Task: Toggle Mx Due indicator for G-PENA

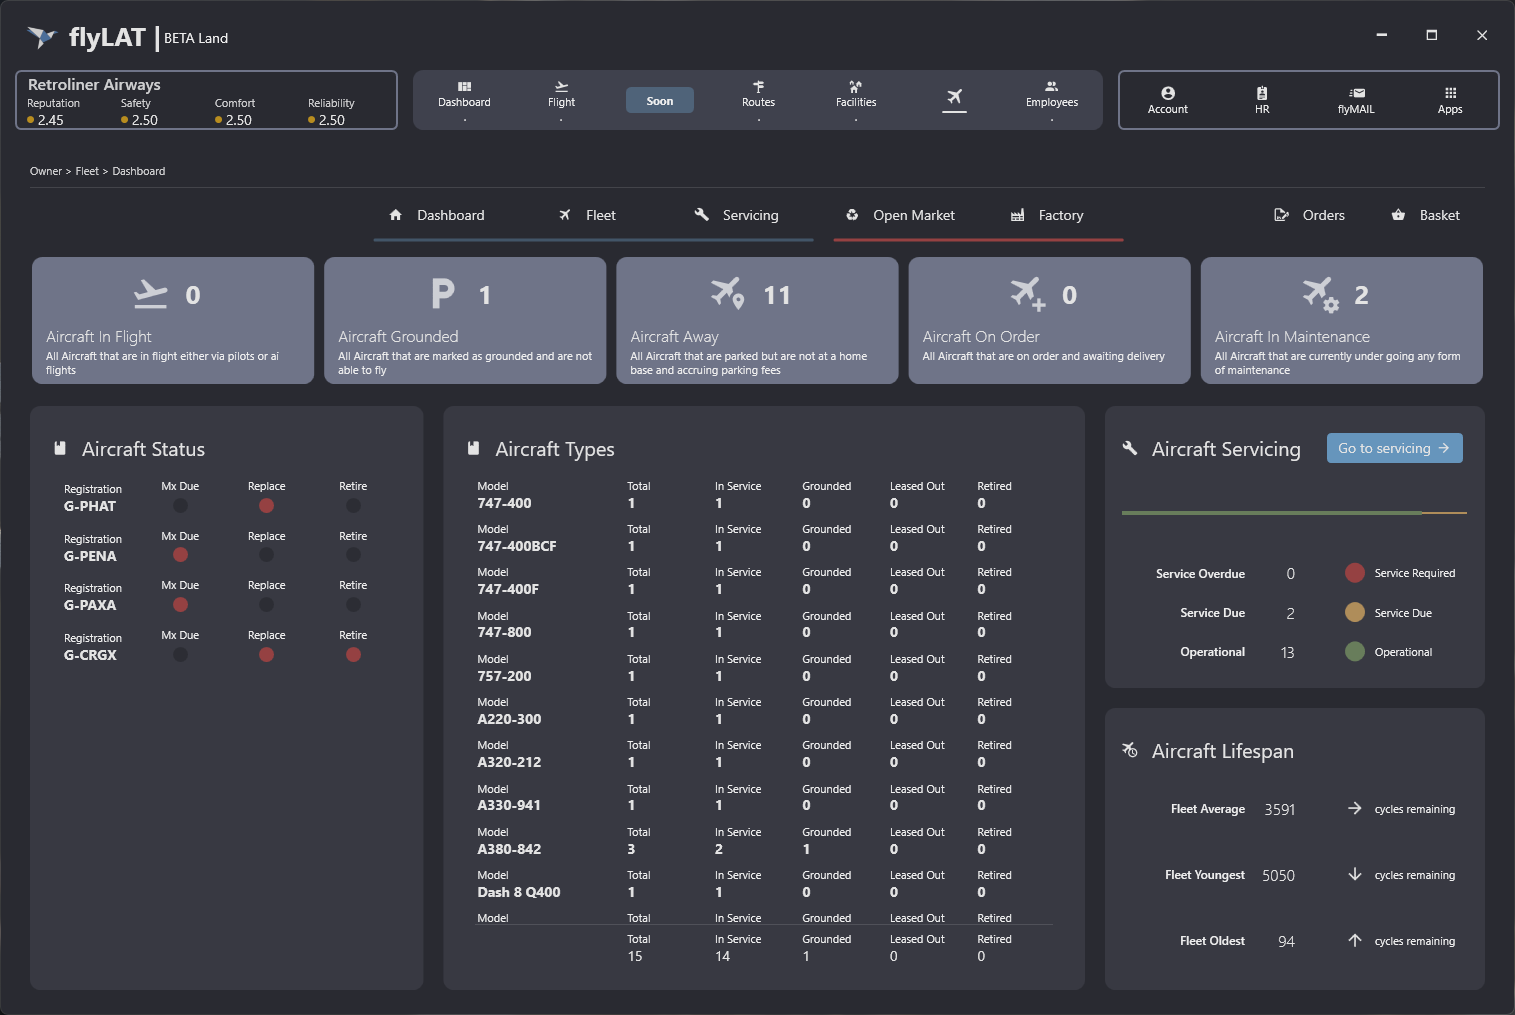Action: coord(180,555)
